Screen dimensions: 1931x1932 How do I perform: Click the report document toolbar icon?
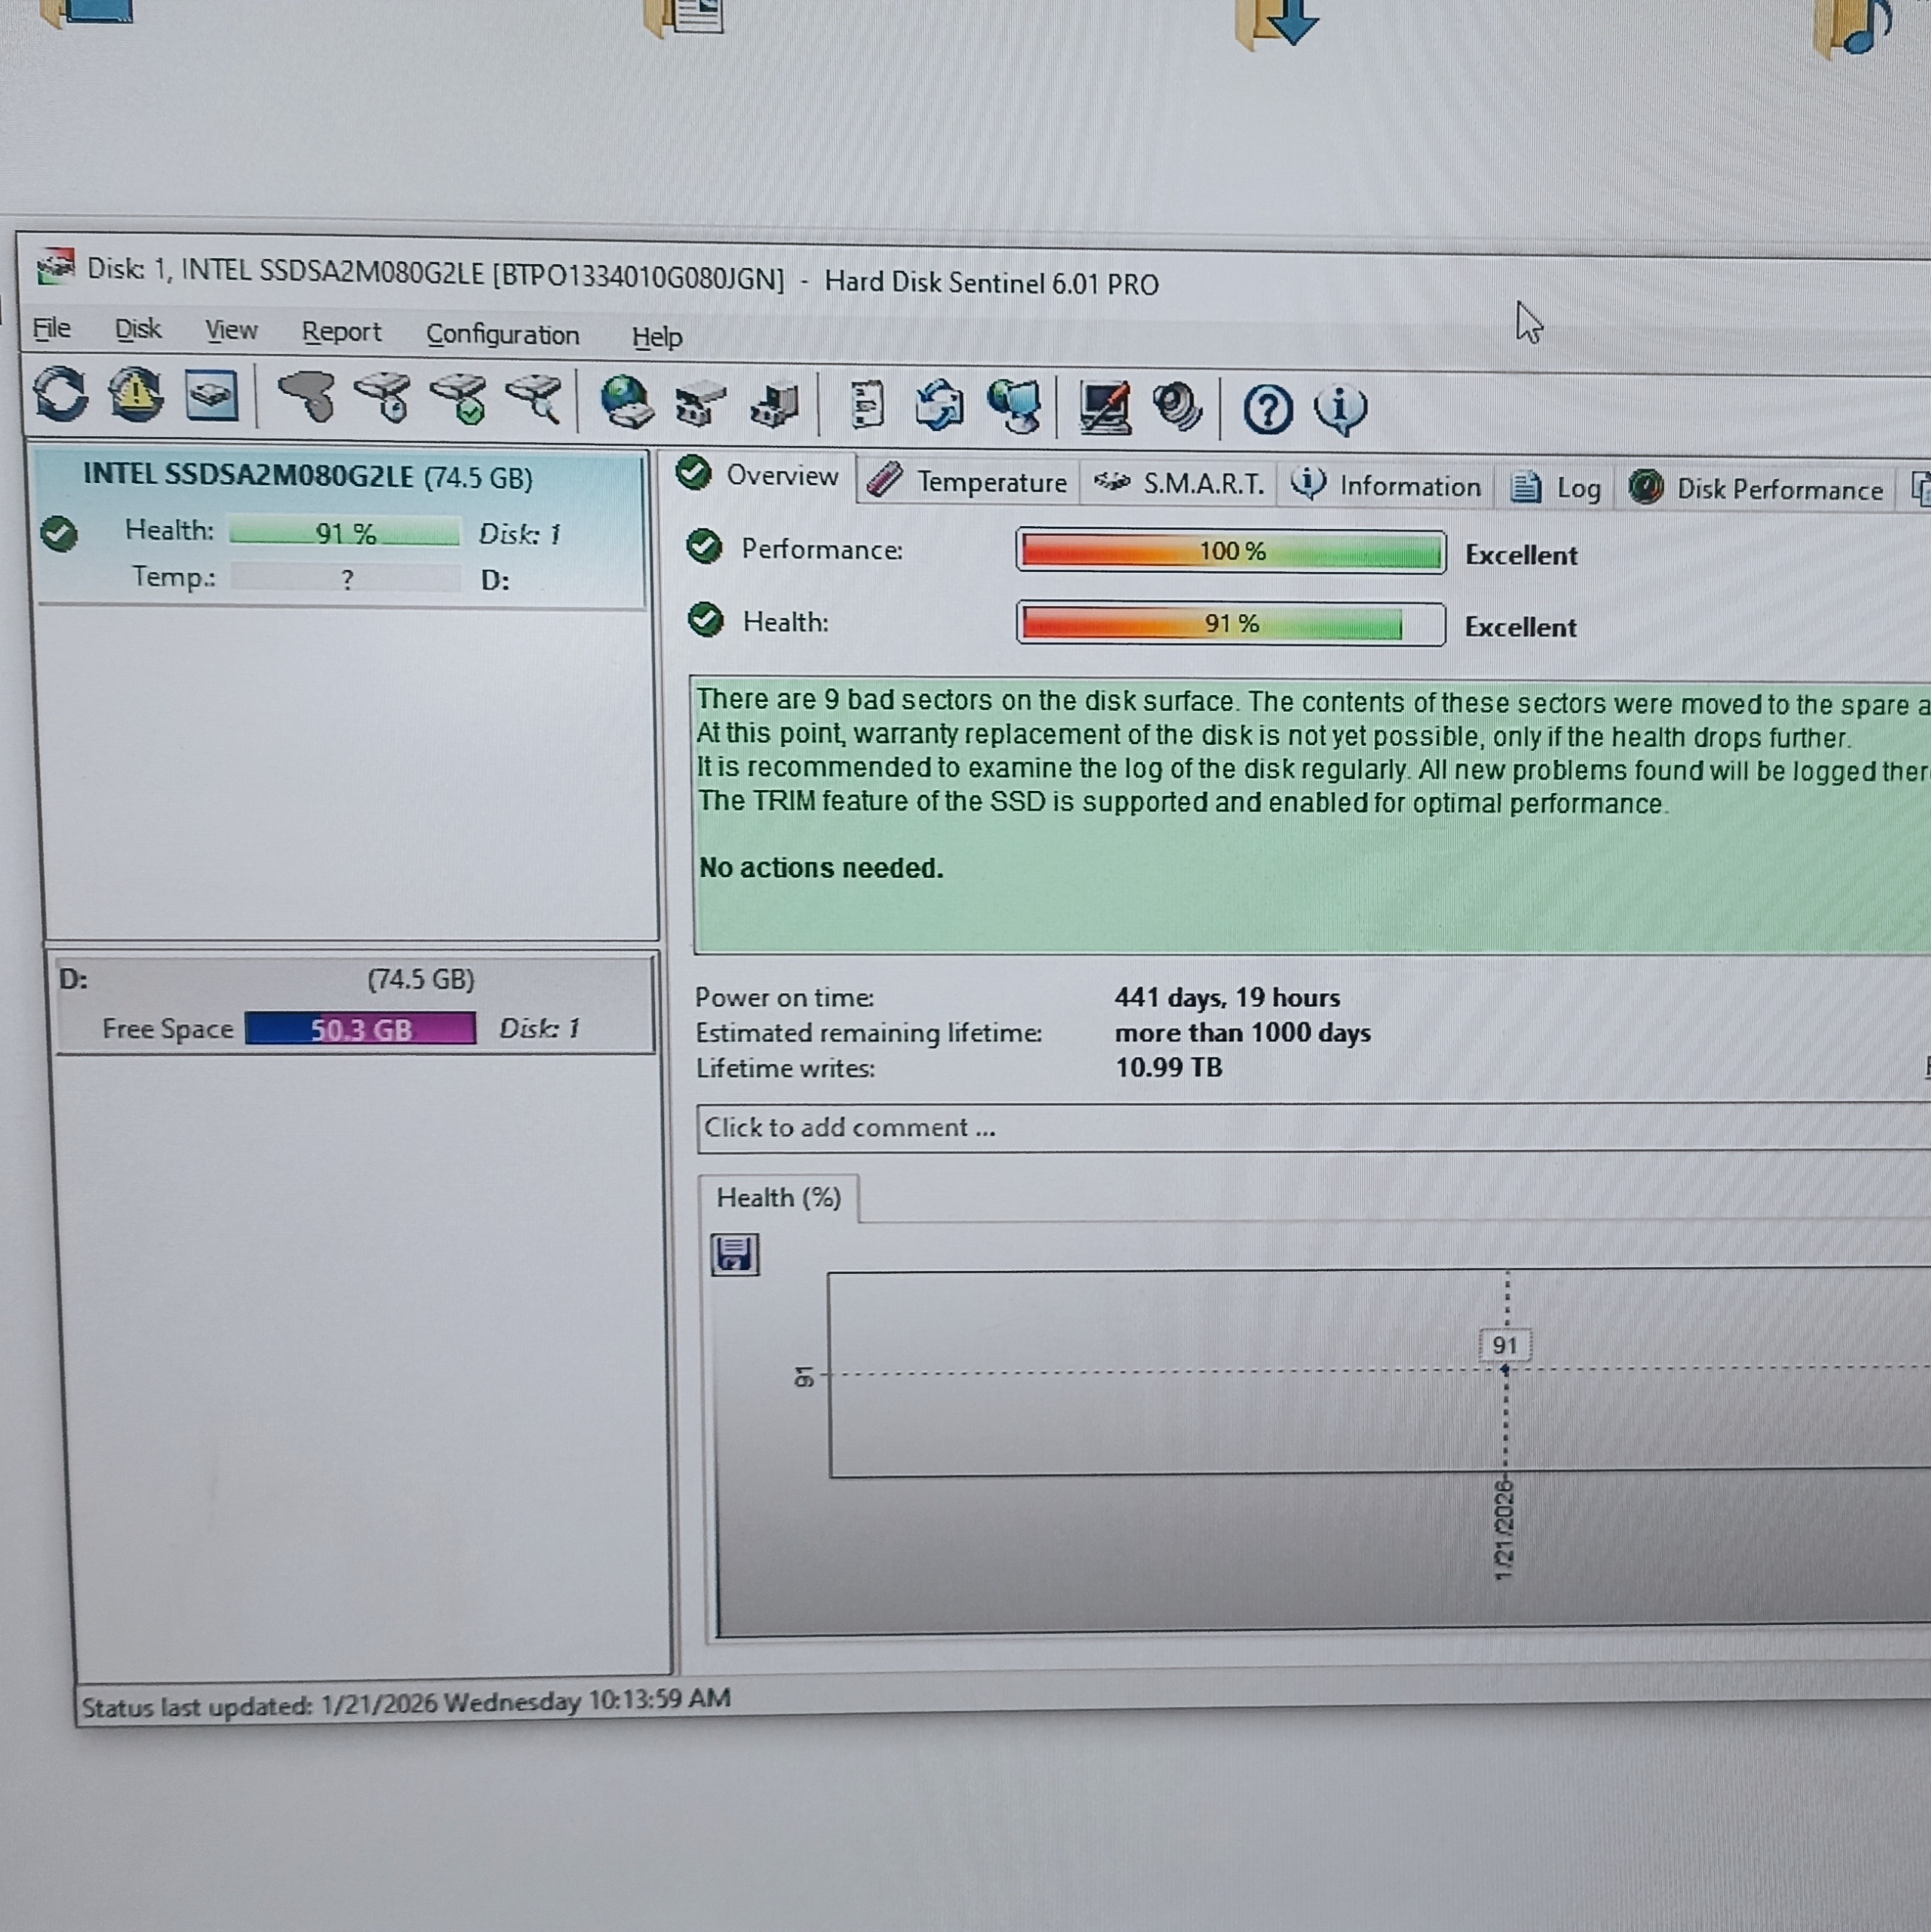click(867, 405)
